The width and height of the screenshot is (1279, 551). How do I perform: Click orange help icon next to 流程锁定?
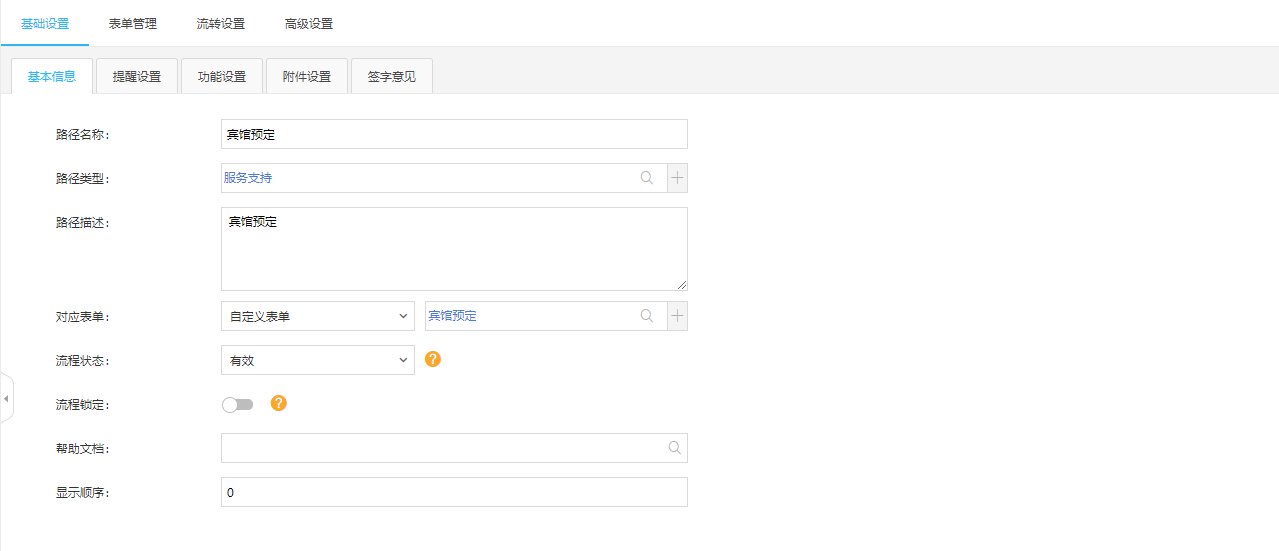(279, 403)
